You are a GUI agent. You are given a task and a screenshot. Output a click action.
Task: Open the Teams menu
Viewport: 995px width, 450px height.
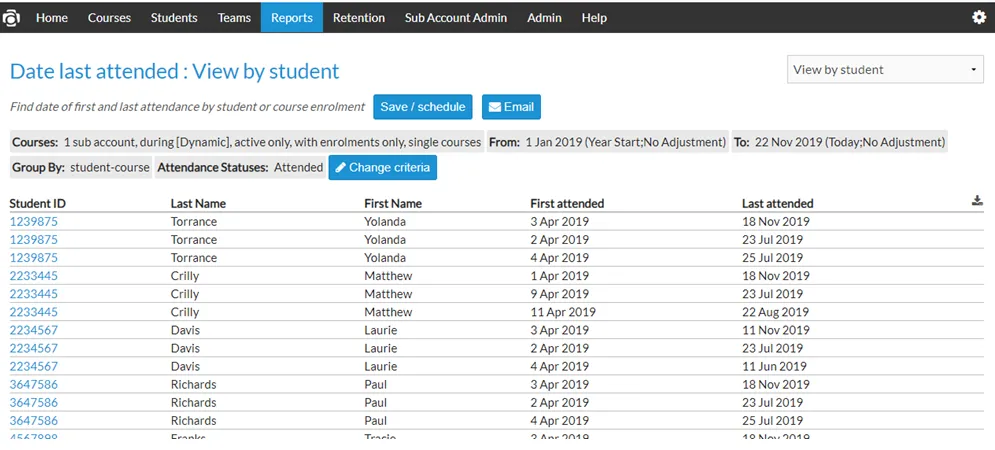click(234, 18)
